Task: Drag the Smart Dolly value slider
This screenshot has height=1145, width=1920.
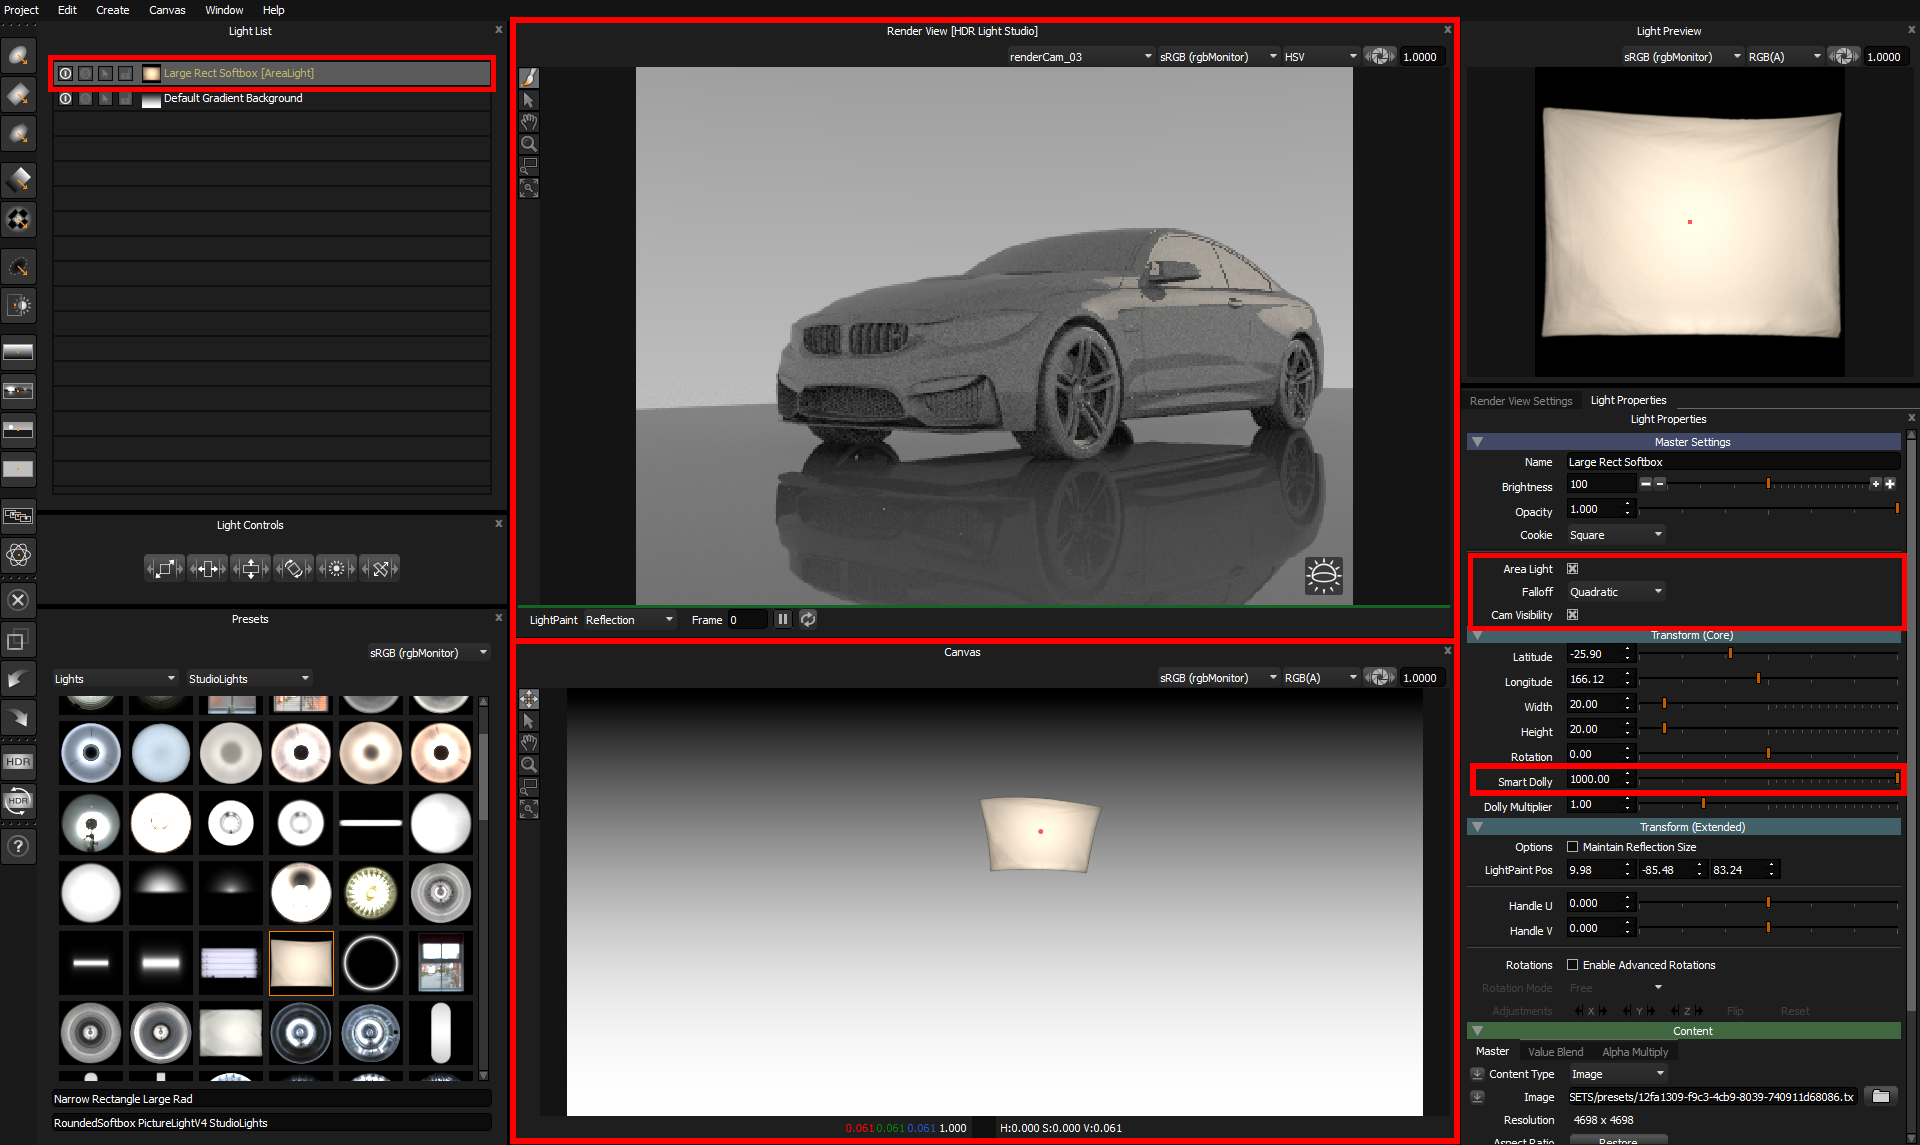Action: click(x=1897, y=780)
